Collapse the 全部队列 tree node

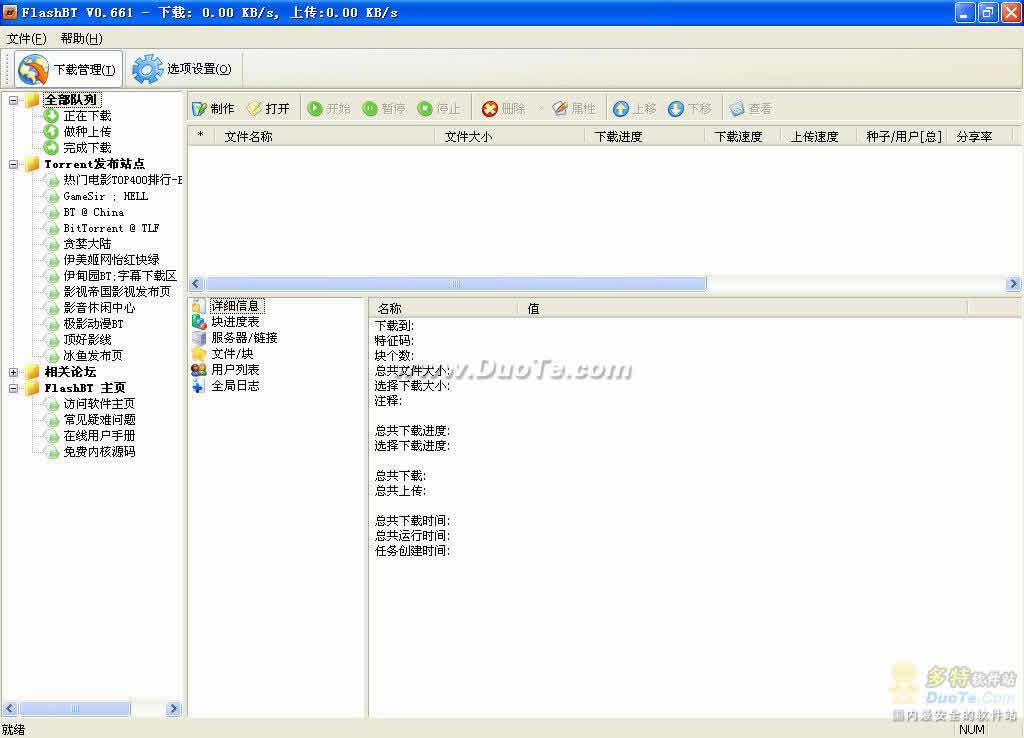pos(13,100)
